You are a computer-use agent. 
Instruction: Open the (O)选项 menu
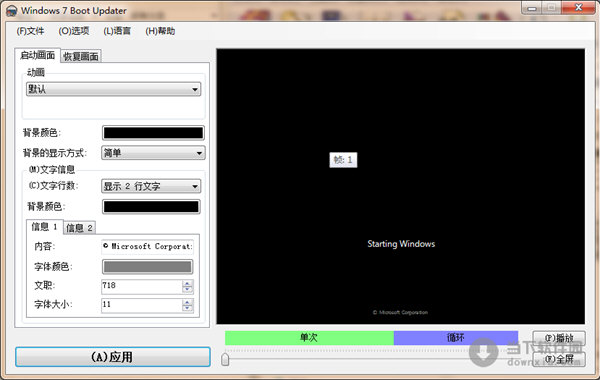pos(74,31)
